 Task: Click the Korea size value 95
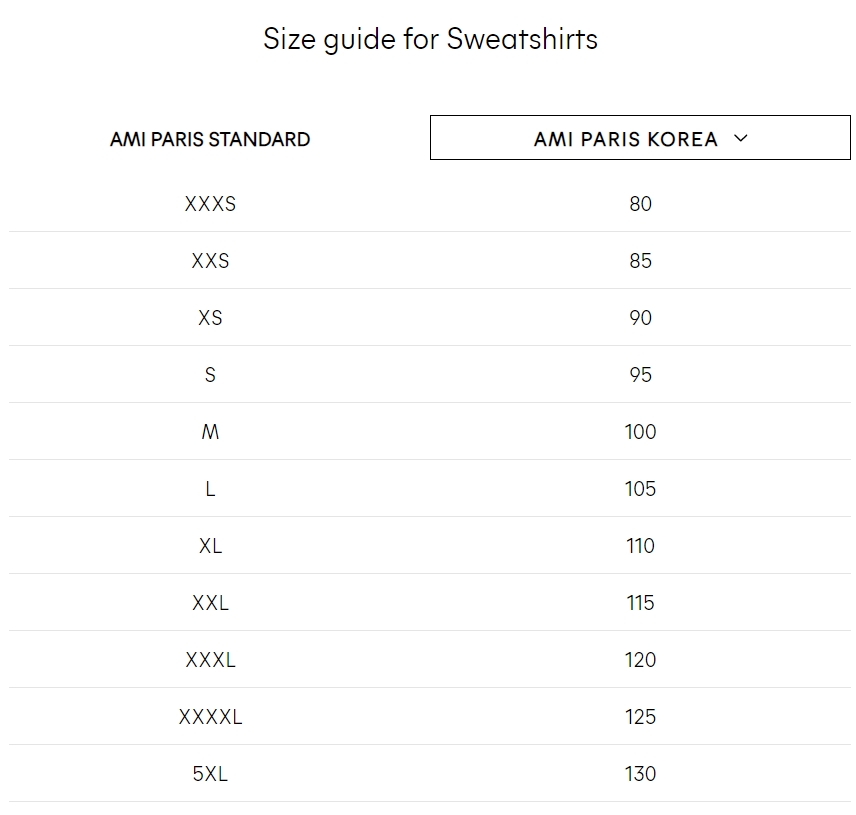pyautogui.click(x=640, y=375)
